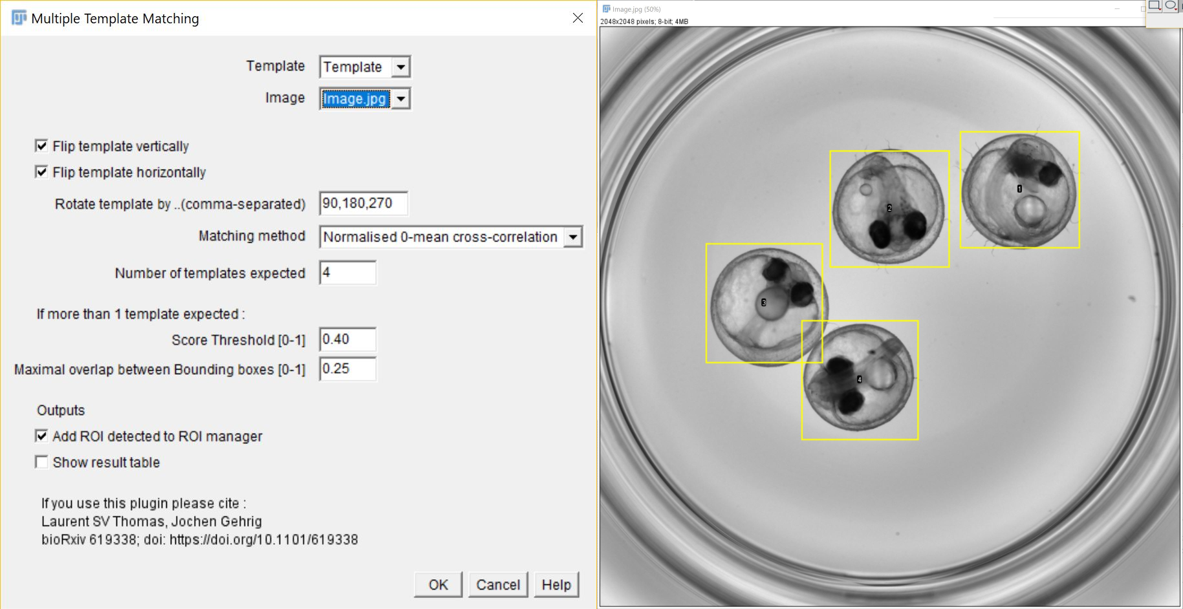The width and height of the screenshot is (1183, 609).
Task: Select detected ROI box labeled 1
Action: pos(1019,189)
